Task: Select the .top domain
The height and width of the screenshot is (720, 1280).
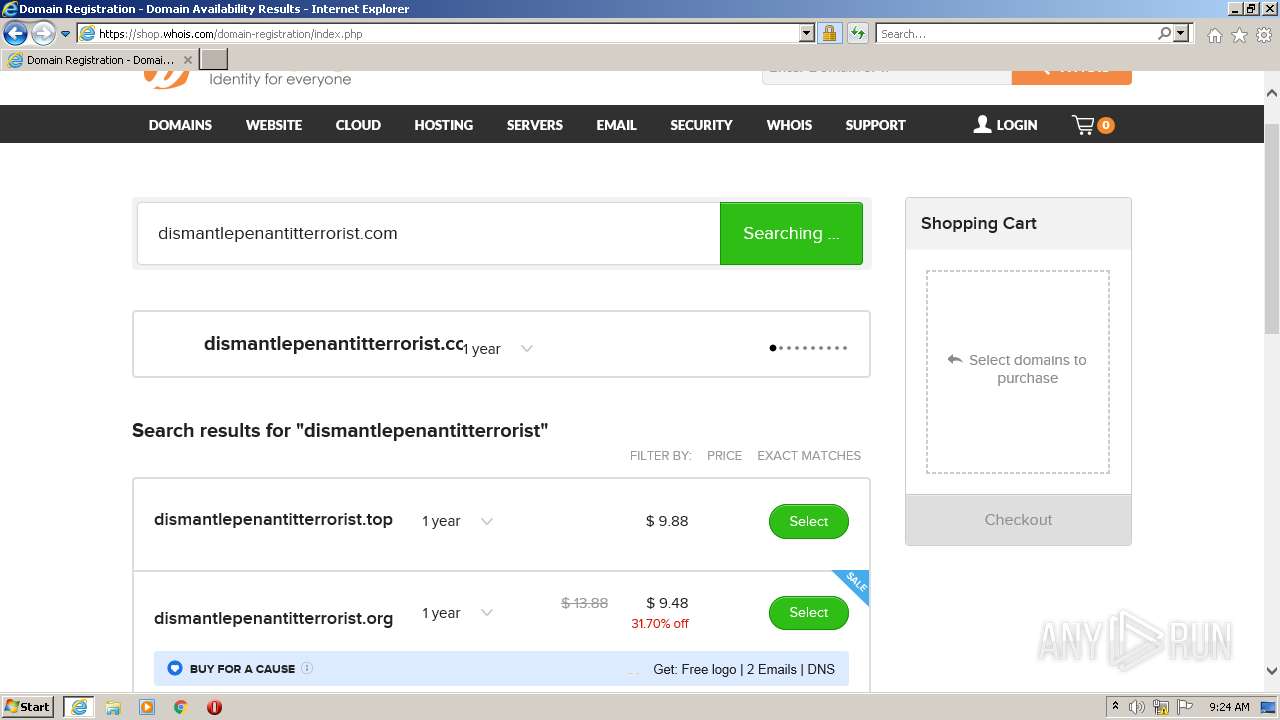Action: pos(808,521)
